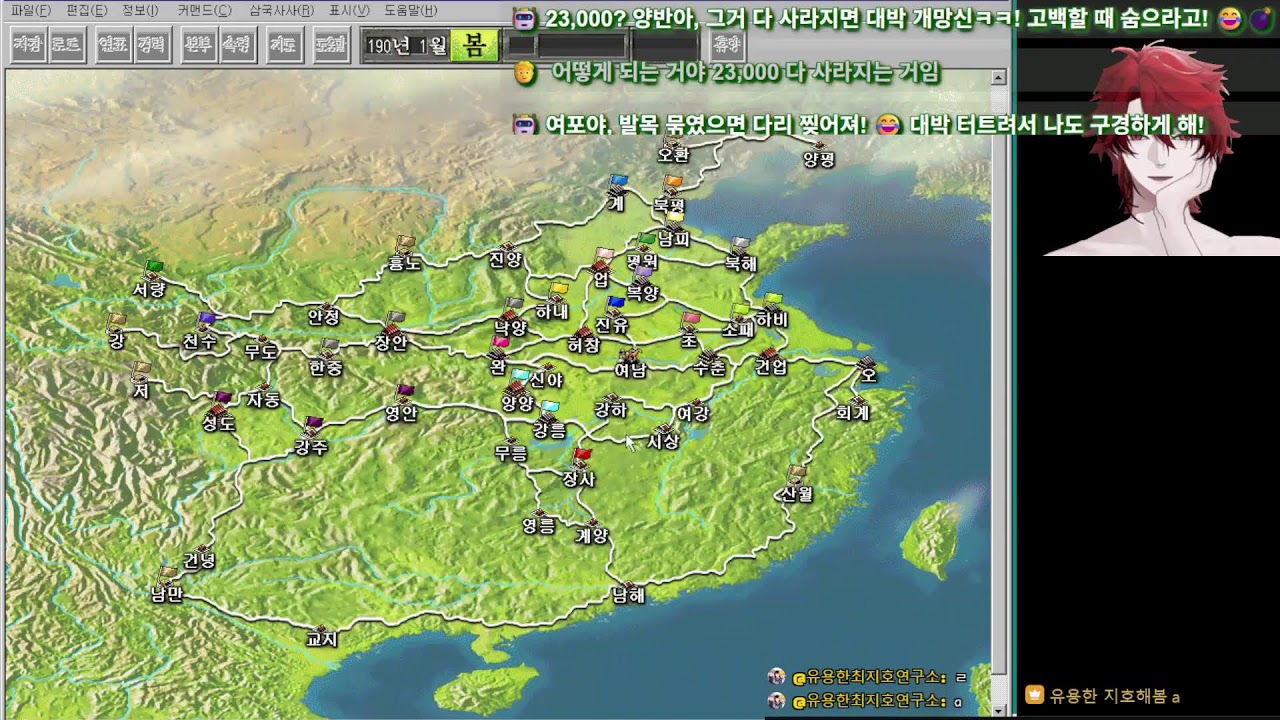Open the 커맨드(C) menu
Viewport: 1280px width, 720px height.
[x=204, y=10]
